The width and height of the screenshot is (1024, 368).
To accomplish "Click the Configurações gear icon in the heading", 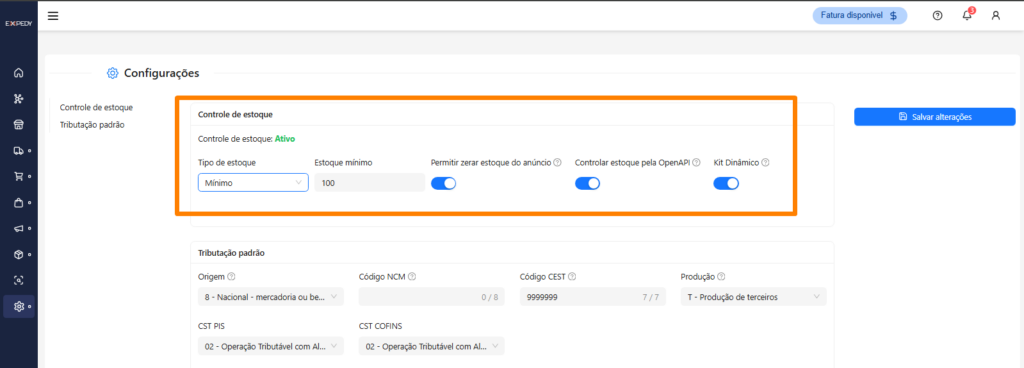I will click(112, 73).
